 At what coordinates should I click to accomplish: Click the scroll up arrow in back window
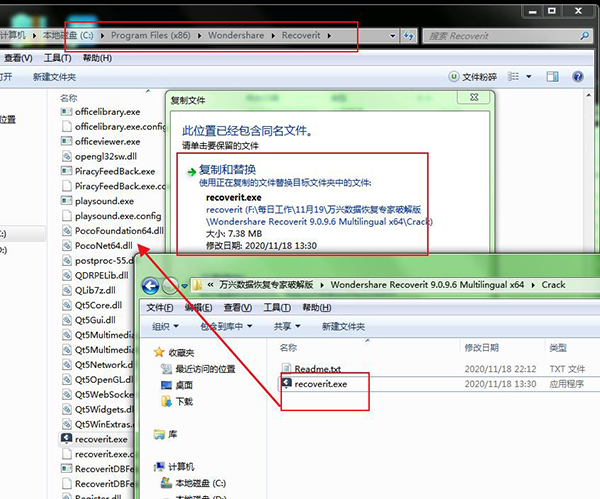pyautogui.click(x=589, y=95)
